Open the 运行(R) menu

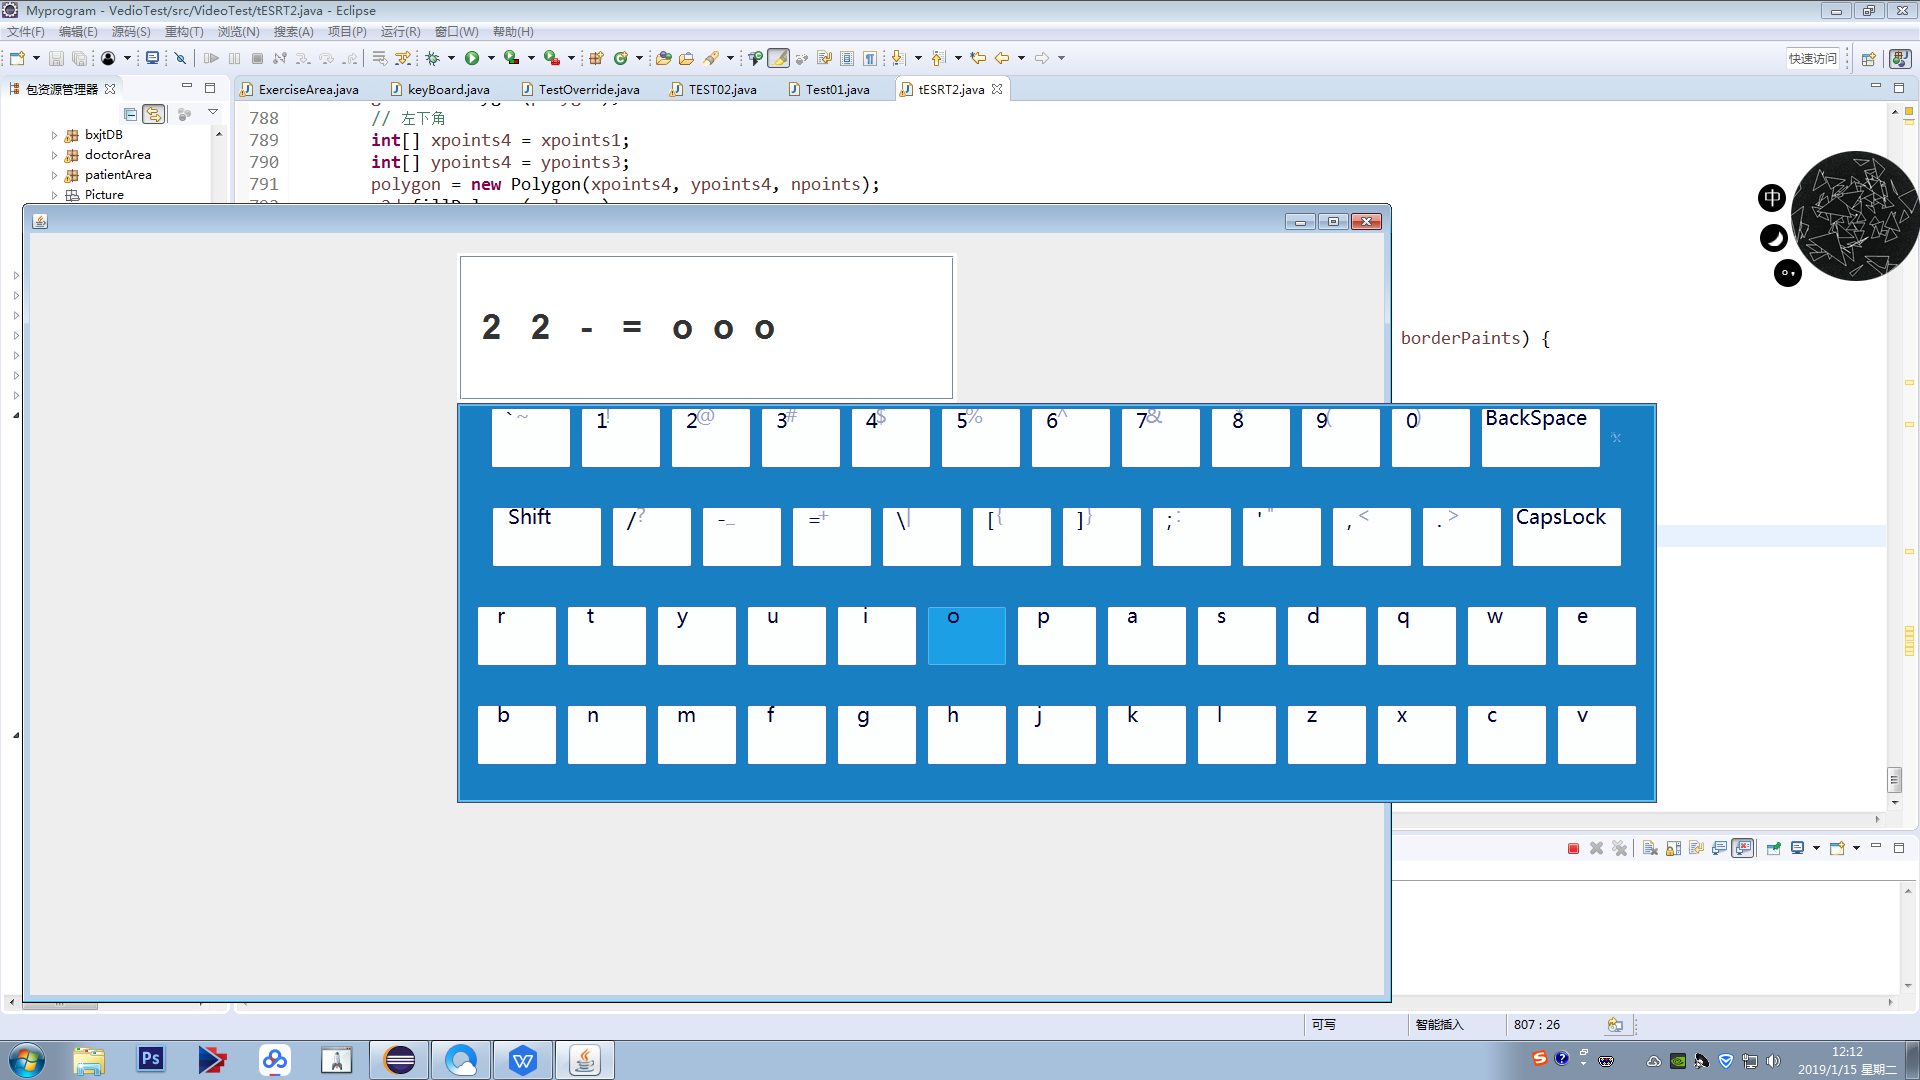pyautogui.click(x=400, y=32)
